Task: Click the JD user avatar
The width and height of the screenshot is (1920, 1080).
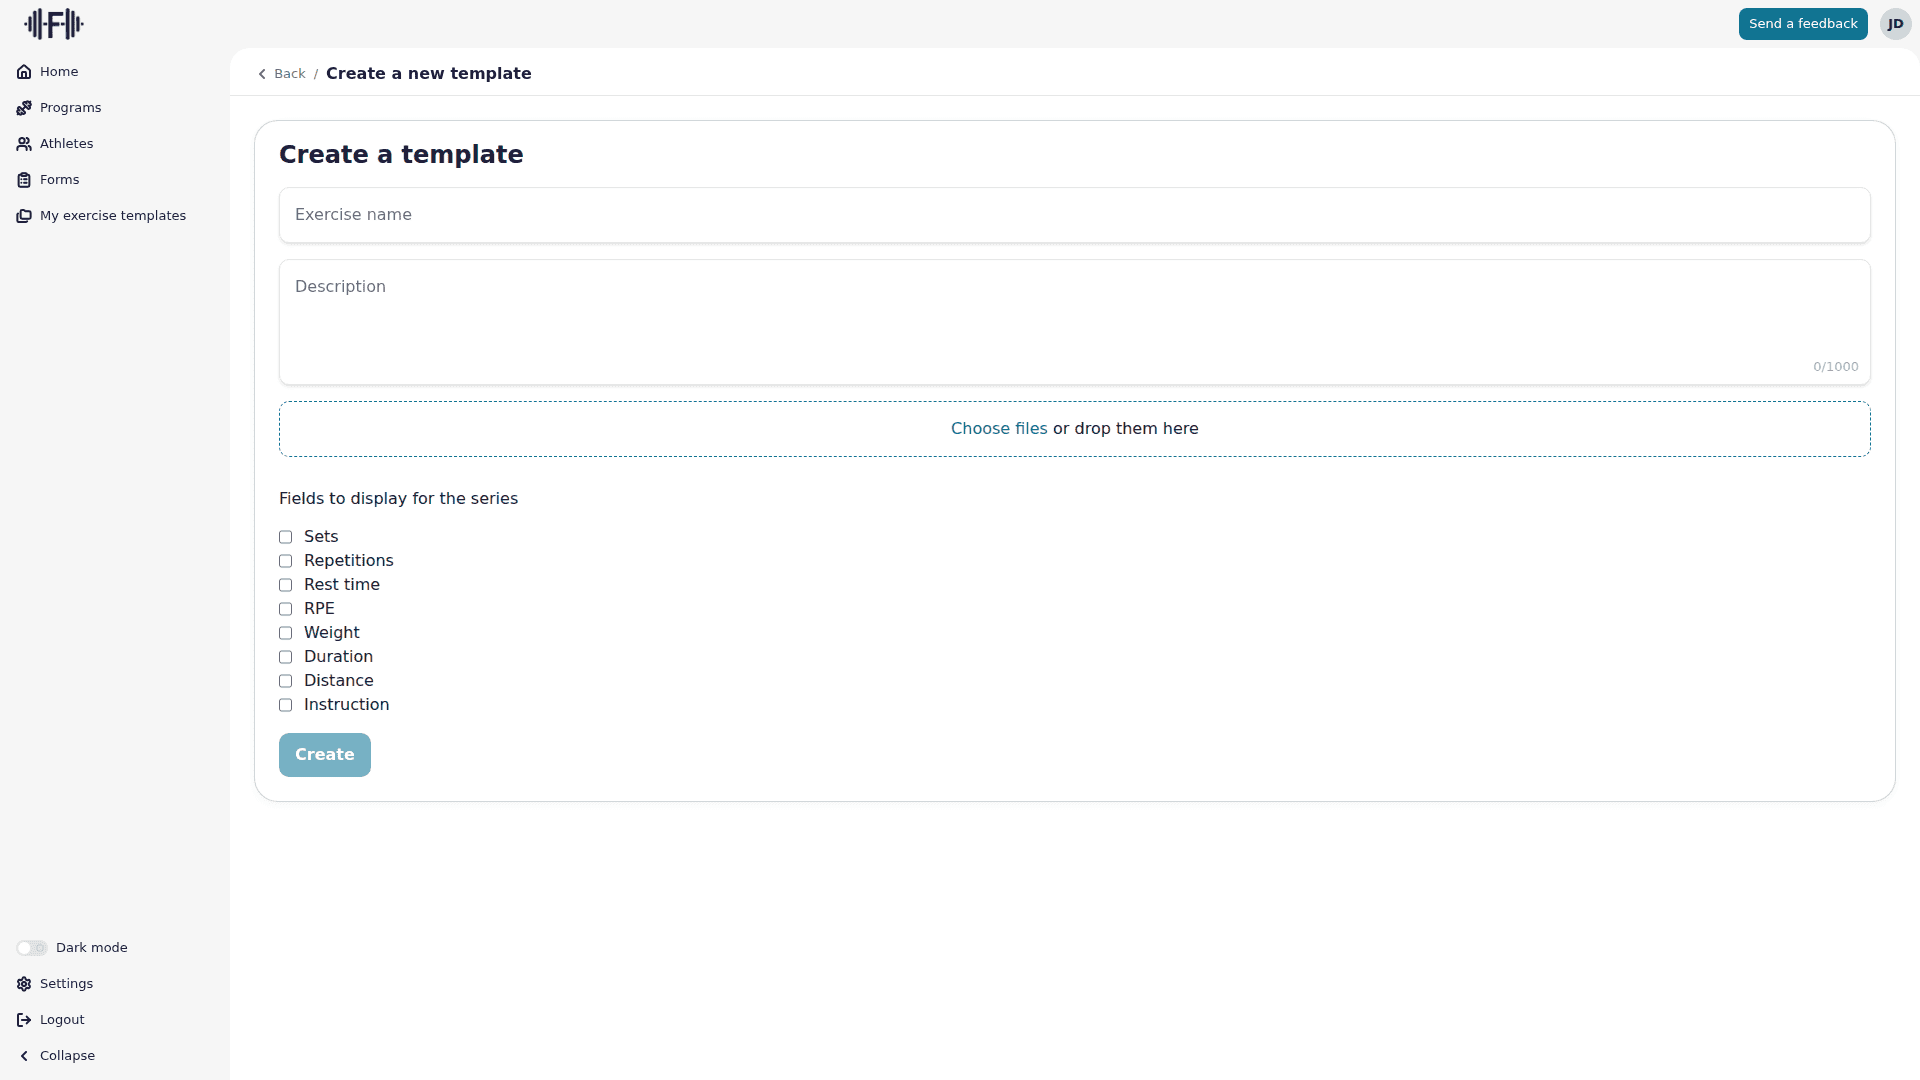Action: 1895,24
